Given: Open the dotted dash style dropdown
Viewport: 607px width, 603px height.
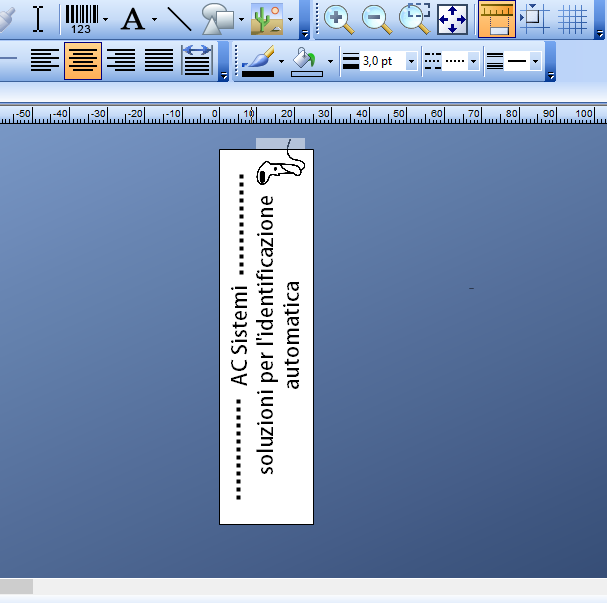Looking at the screenshot, I should coord(473,61).
